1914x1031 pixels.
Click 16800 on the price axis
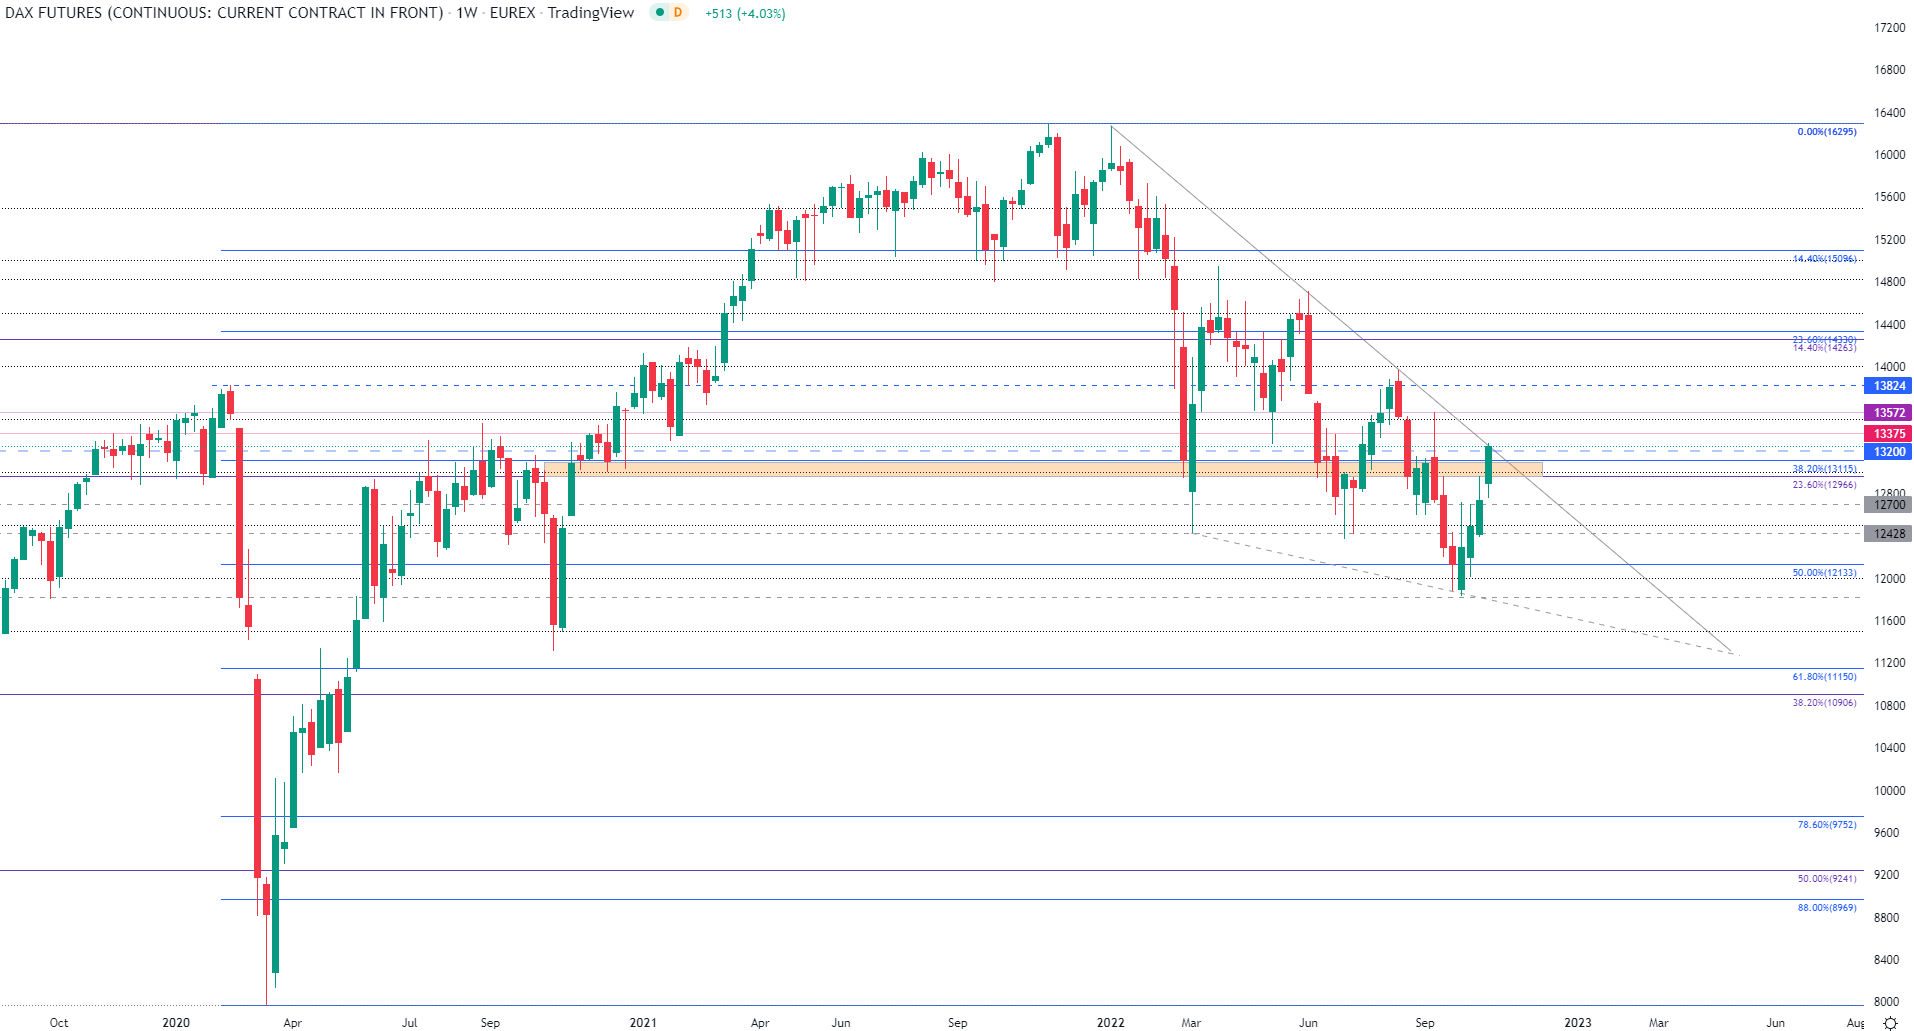pos(1889,70)
